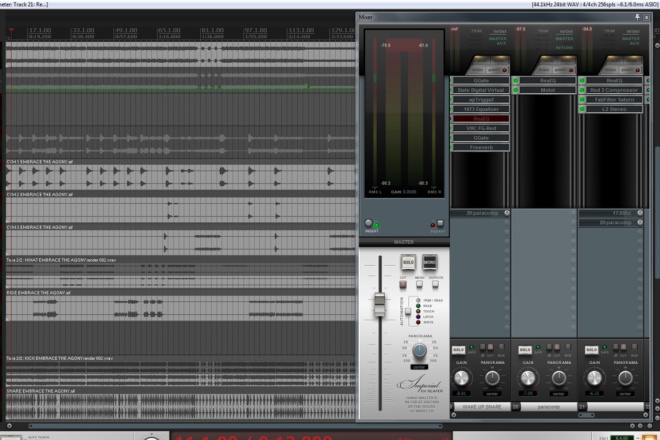Open the master OUTPUTS routing button
The width and height of the screenshot is (660, 440).
(x=435, y=285)
